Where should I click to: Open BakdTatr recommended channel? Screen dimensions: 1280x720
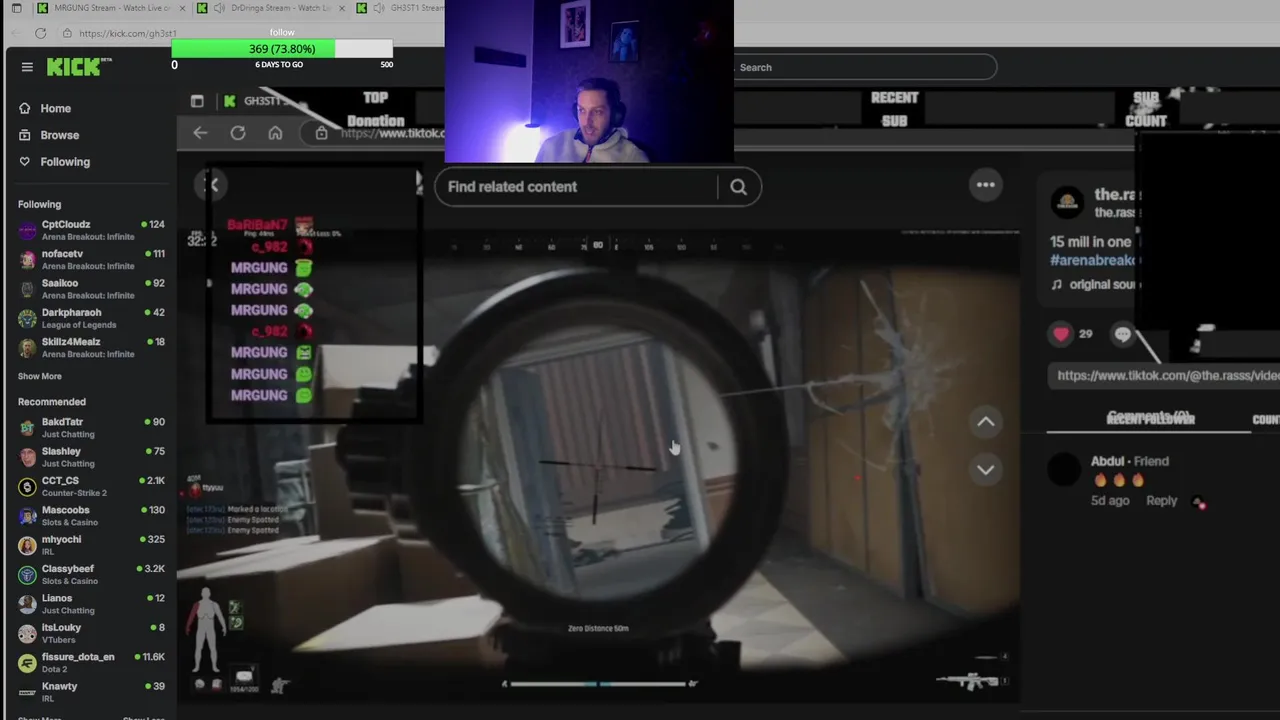coord(90,428)
